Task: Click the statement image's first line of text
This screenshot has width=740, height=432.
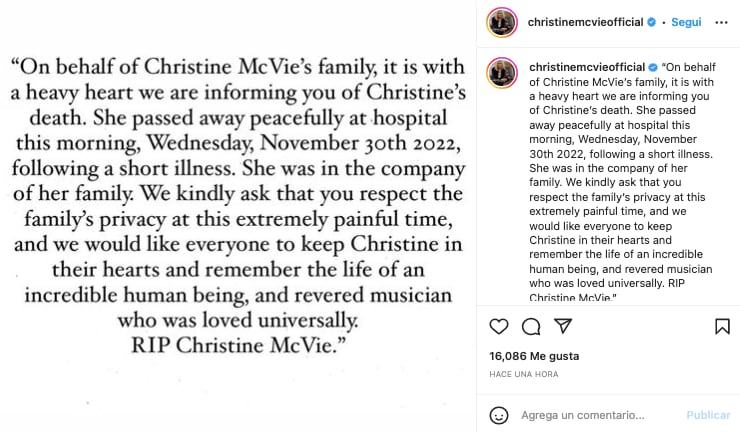Action: pyautogui.click(x=238, y=68)
